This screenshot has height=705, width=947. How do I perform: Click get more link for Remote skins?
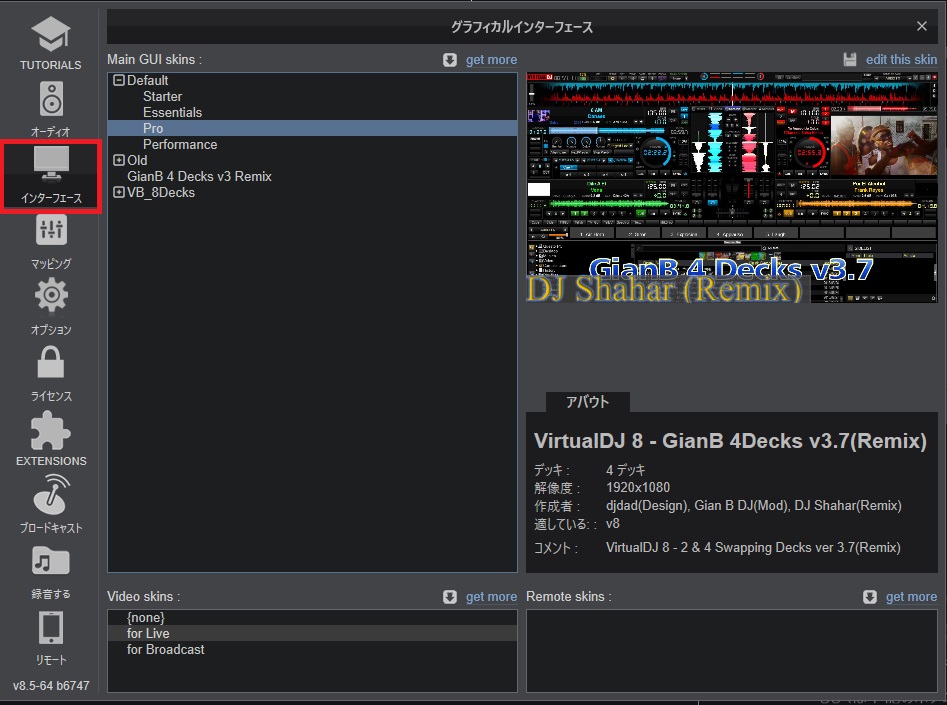coord(911,597)
